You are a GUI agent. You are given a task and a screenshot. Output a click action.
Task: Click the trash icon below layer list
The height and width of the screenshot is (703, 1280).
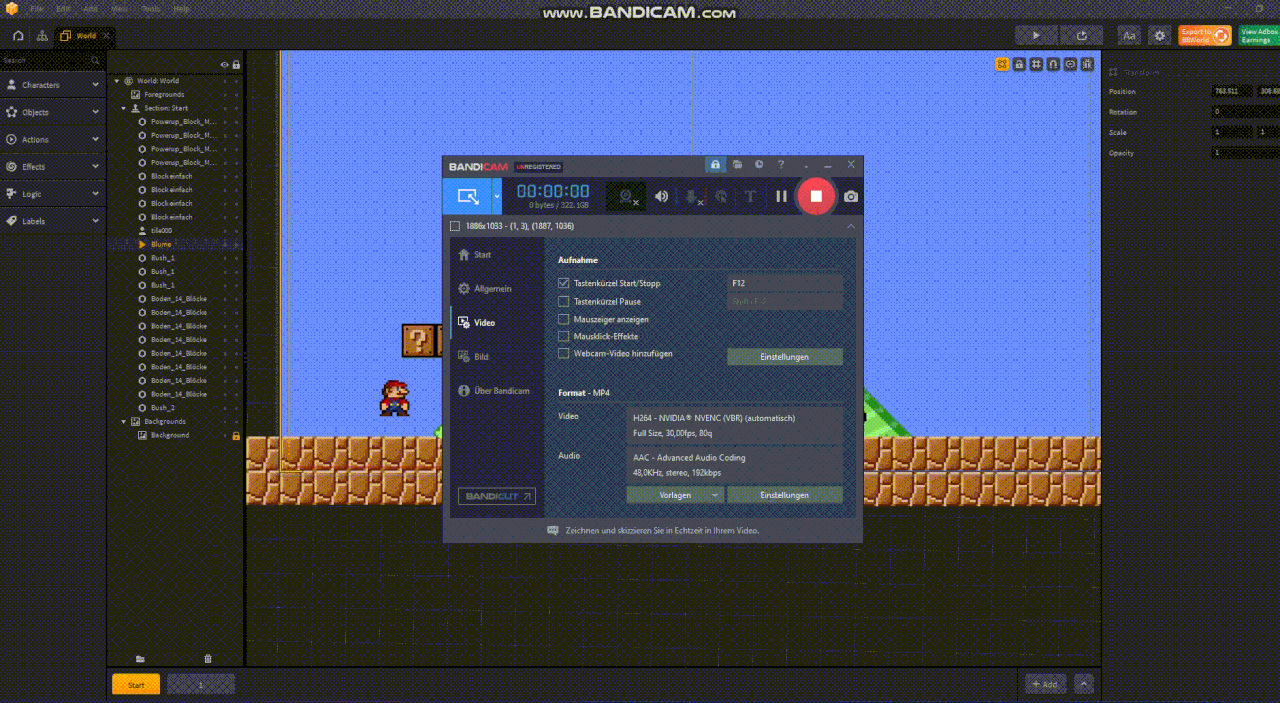[208, 658]
